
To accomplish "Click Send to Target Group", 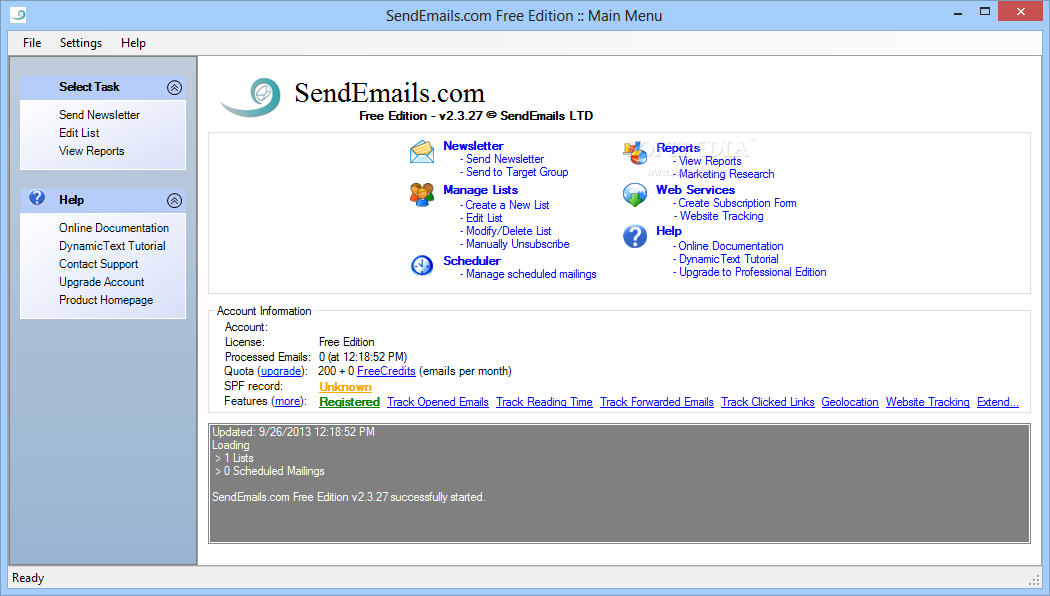I will pyautogui.click(x=517, y=172).
